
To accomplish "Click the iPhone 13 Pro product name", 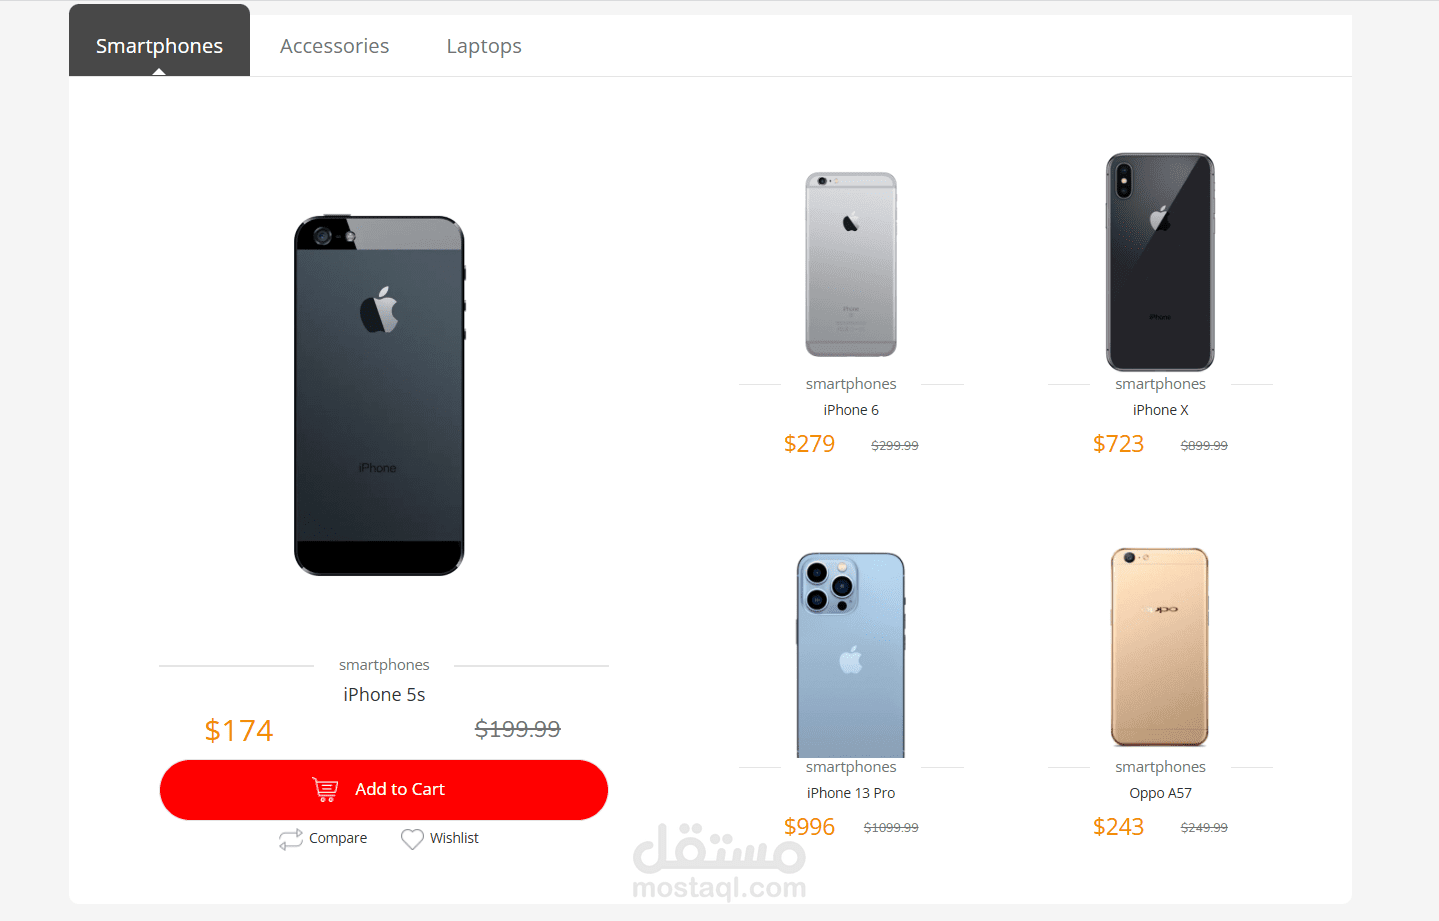I will tap(851, 793).
